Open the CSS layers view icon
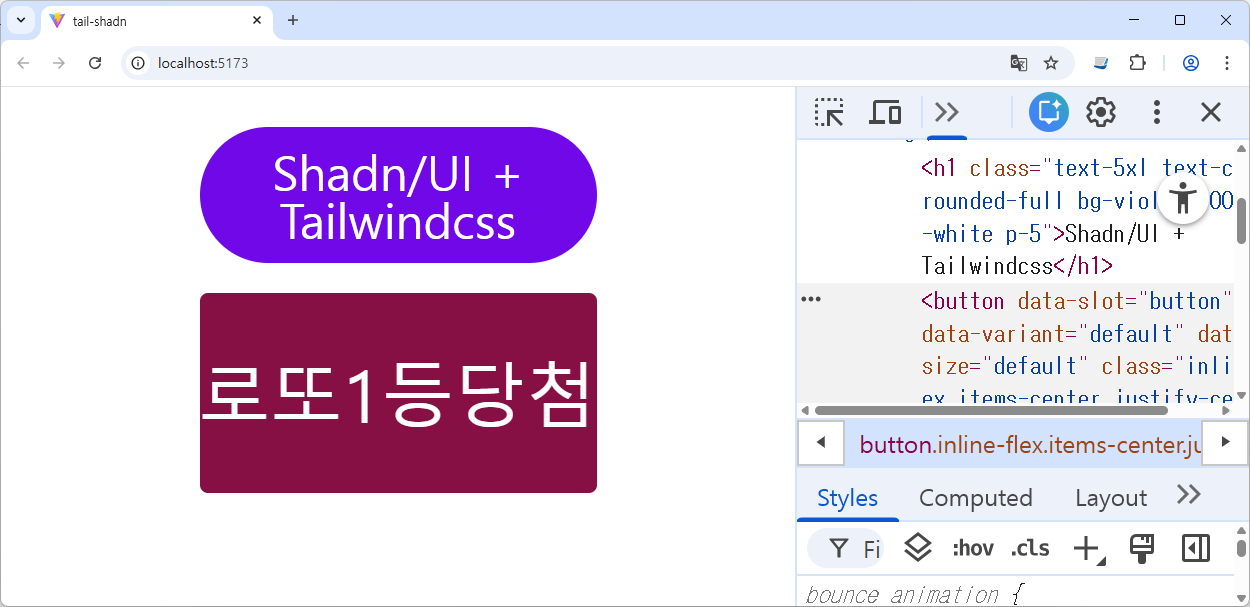 pos(918,547)
